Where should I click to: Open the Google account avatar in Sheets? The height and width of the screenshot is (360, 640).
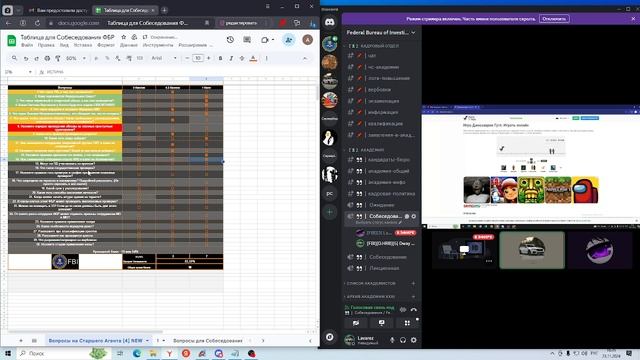[307, 40]
